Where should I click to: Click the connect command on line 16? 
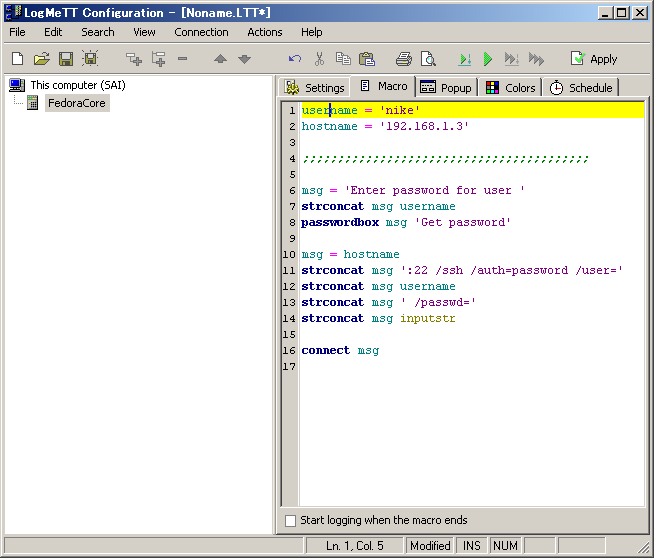point(325,351)
